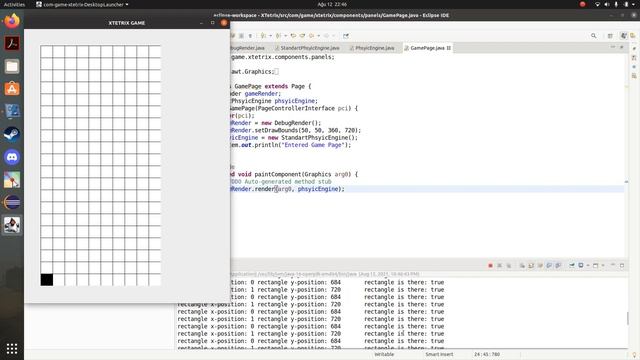This screenshot has height=360, width=640.
Task: Click the pin editor icon in Eclipse toolbar
Action: (346, 36)
